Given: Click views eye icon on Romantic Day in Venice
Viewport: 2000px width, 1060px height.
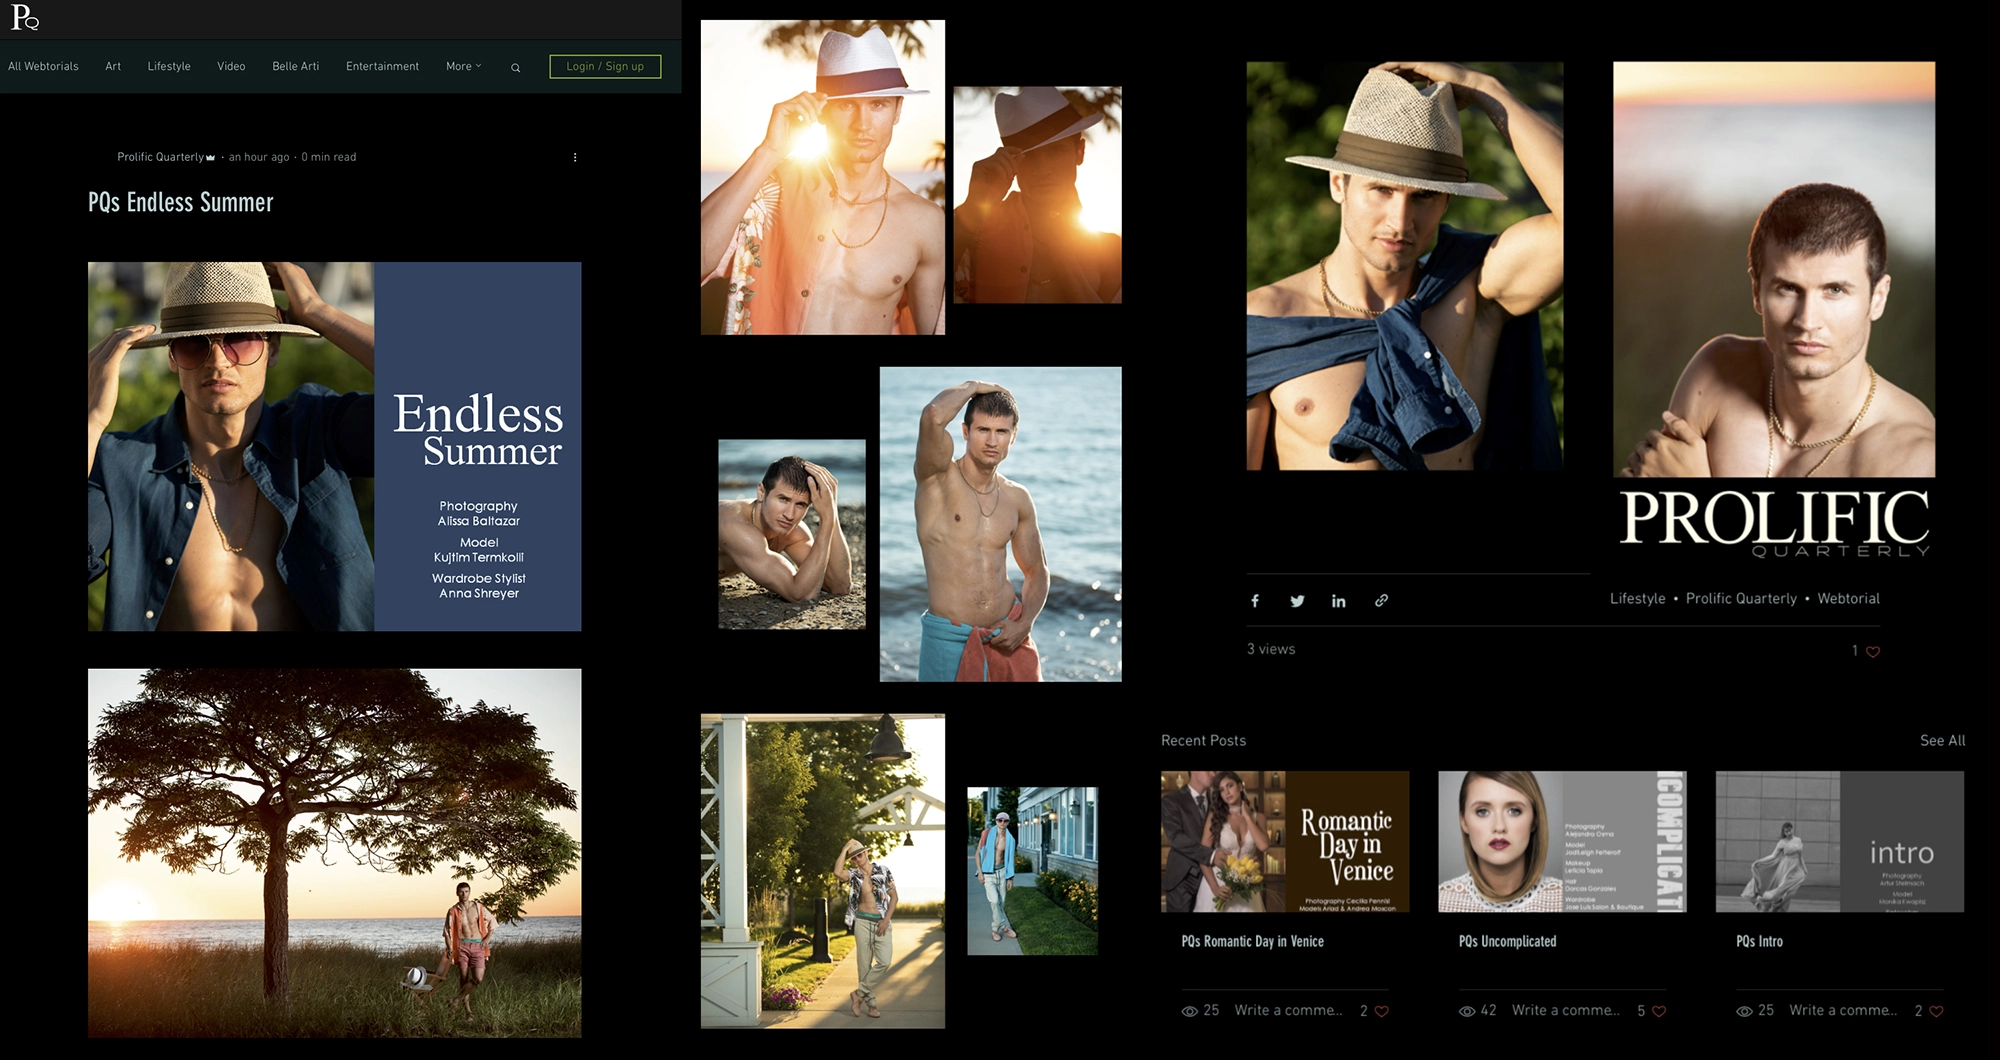Looking at the screenshot, I should [x=1189, y=1012].
